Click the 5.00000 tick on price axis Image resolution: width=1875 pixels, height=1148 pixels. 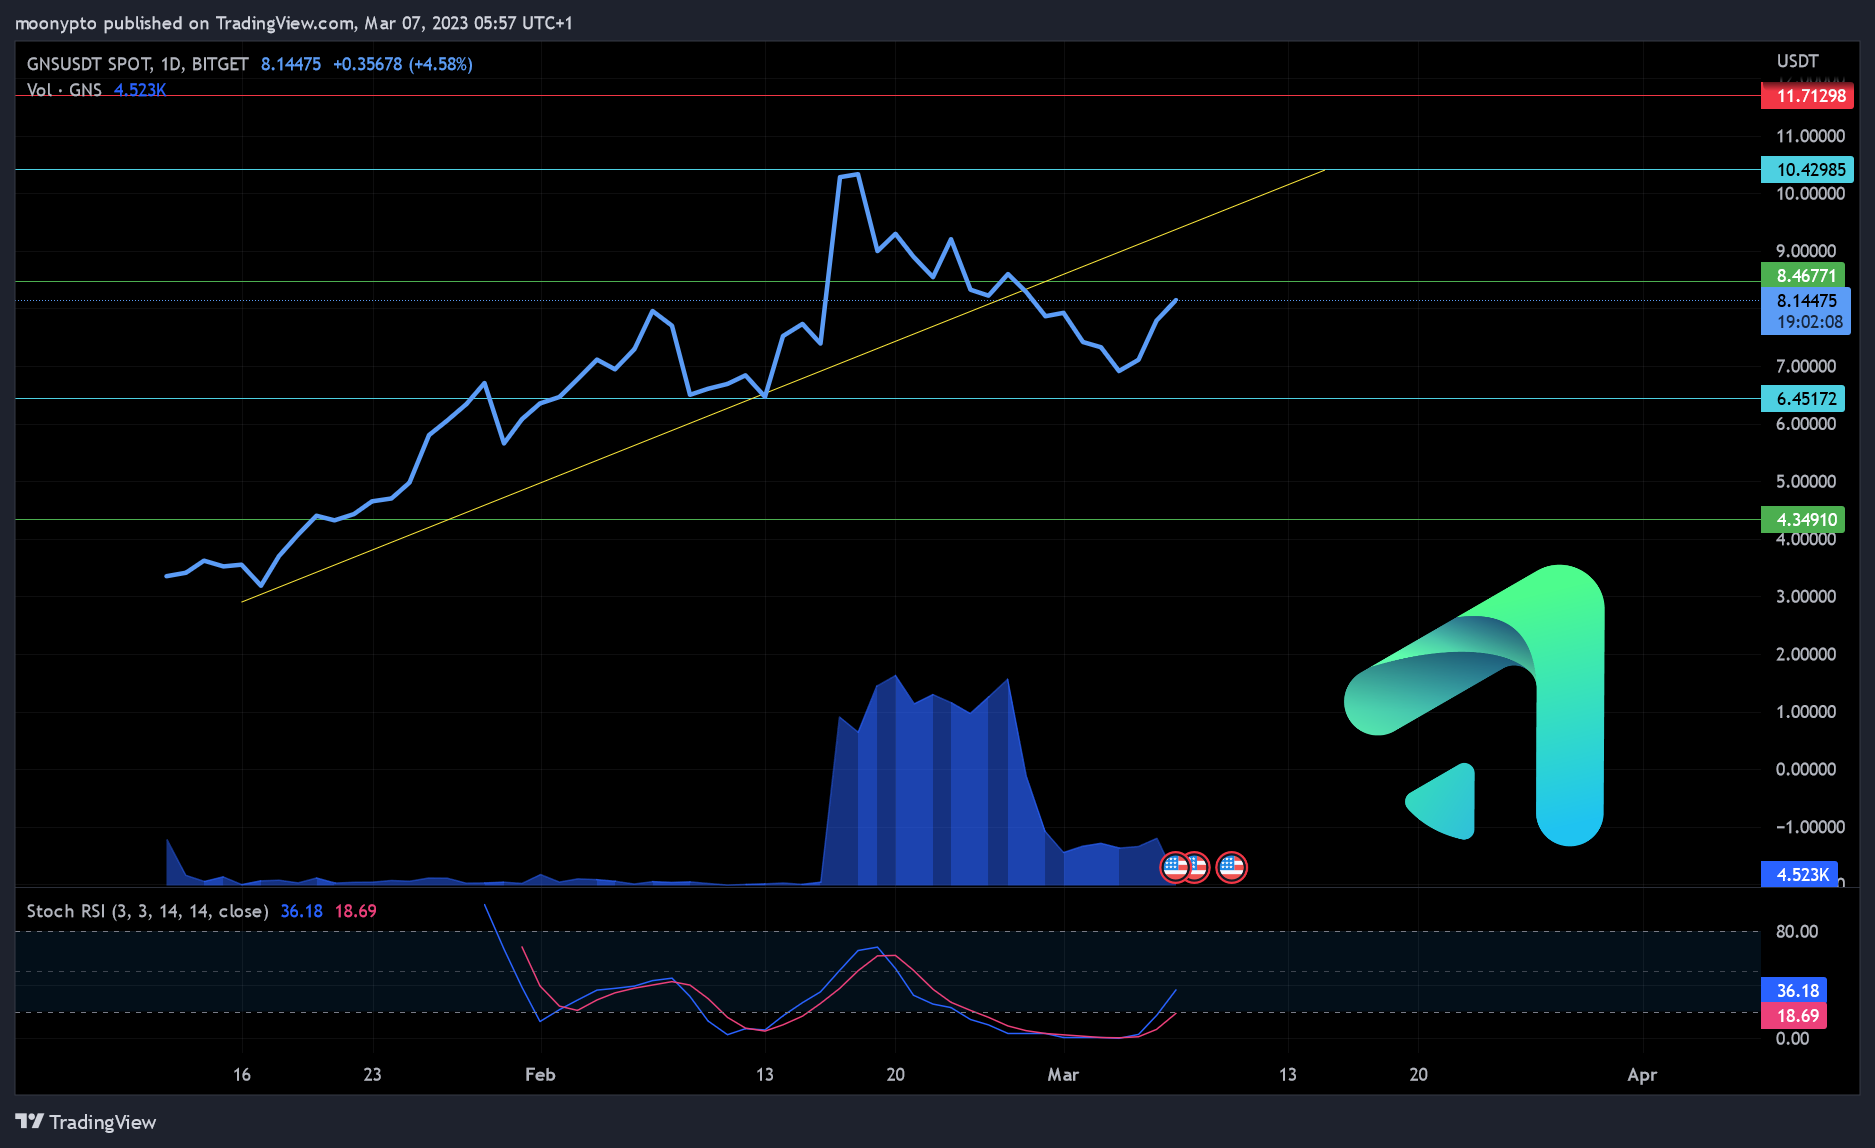(x=1806, y=481)
